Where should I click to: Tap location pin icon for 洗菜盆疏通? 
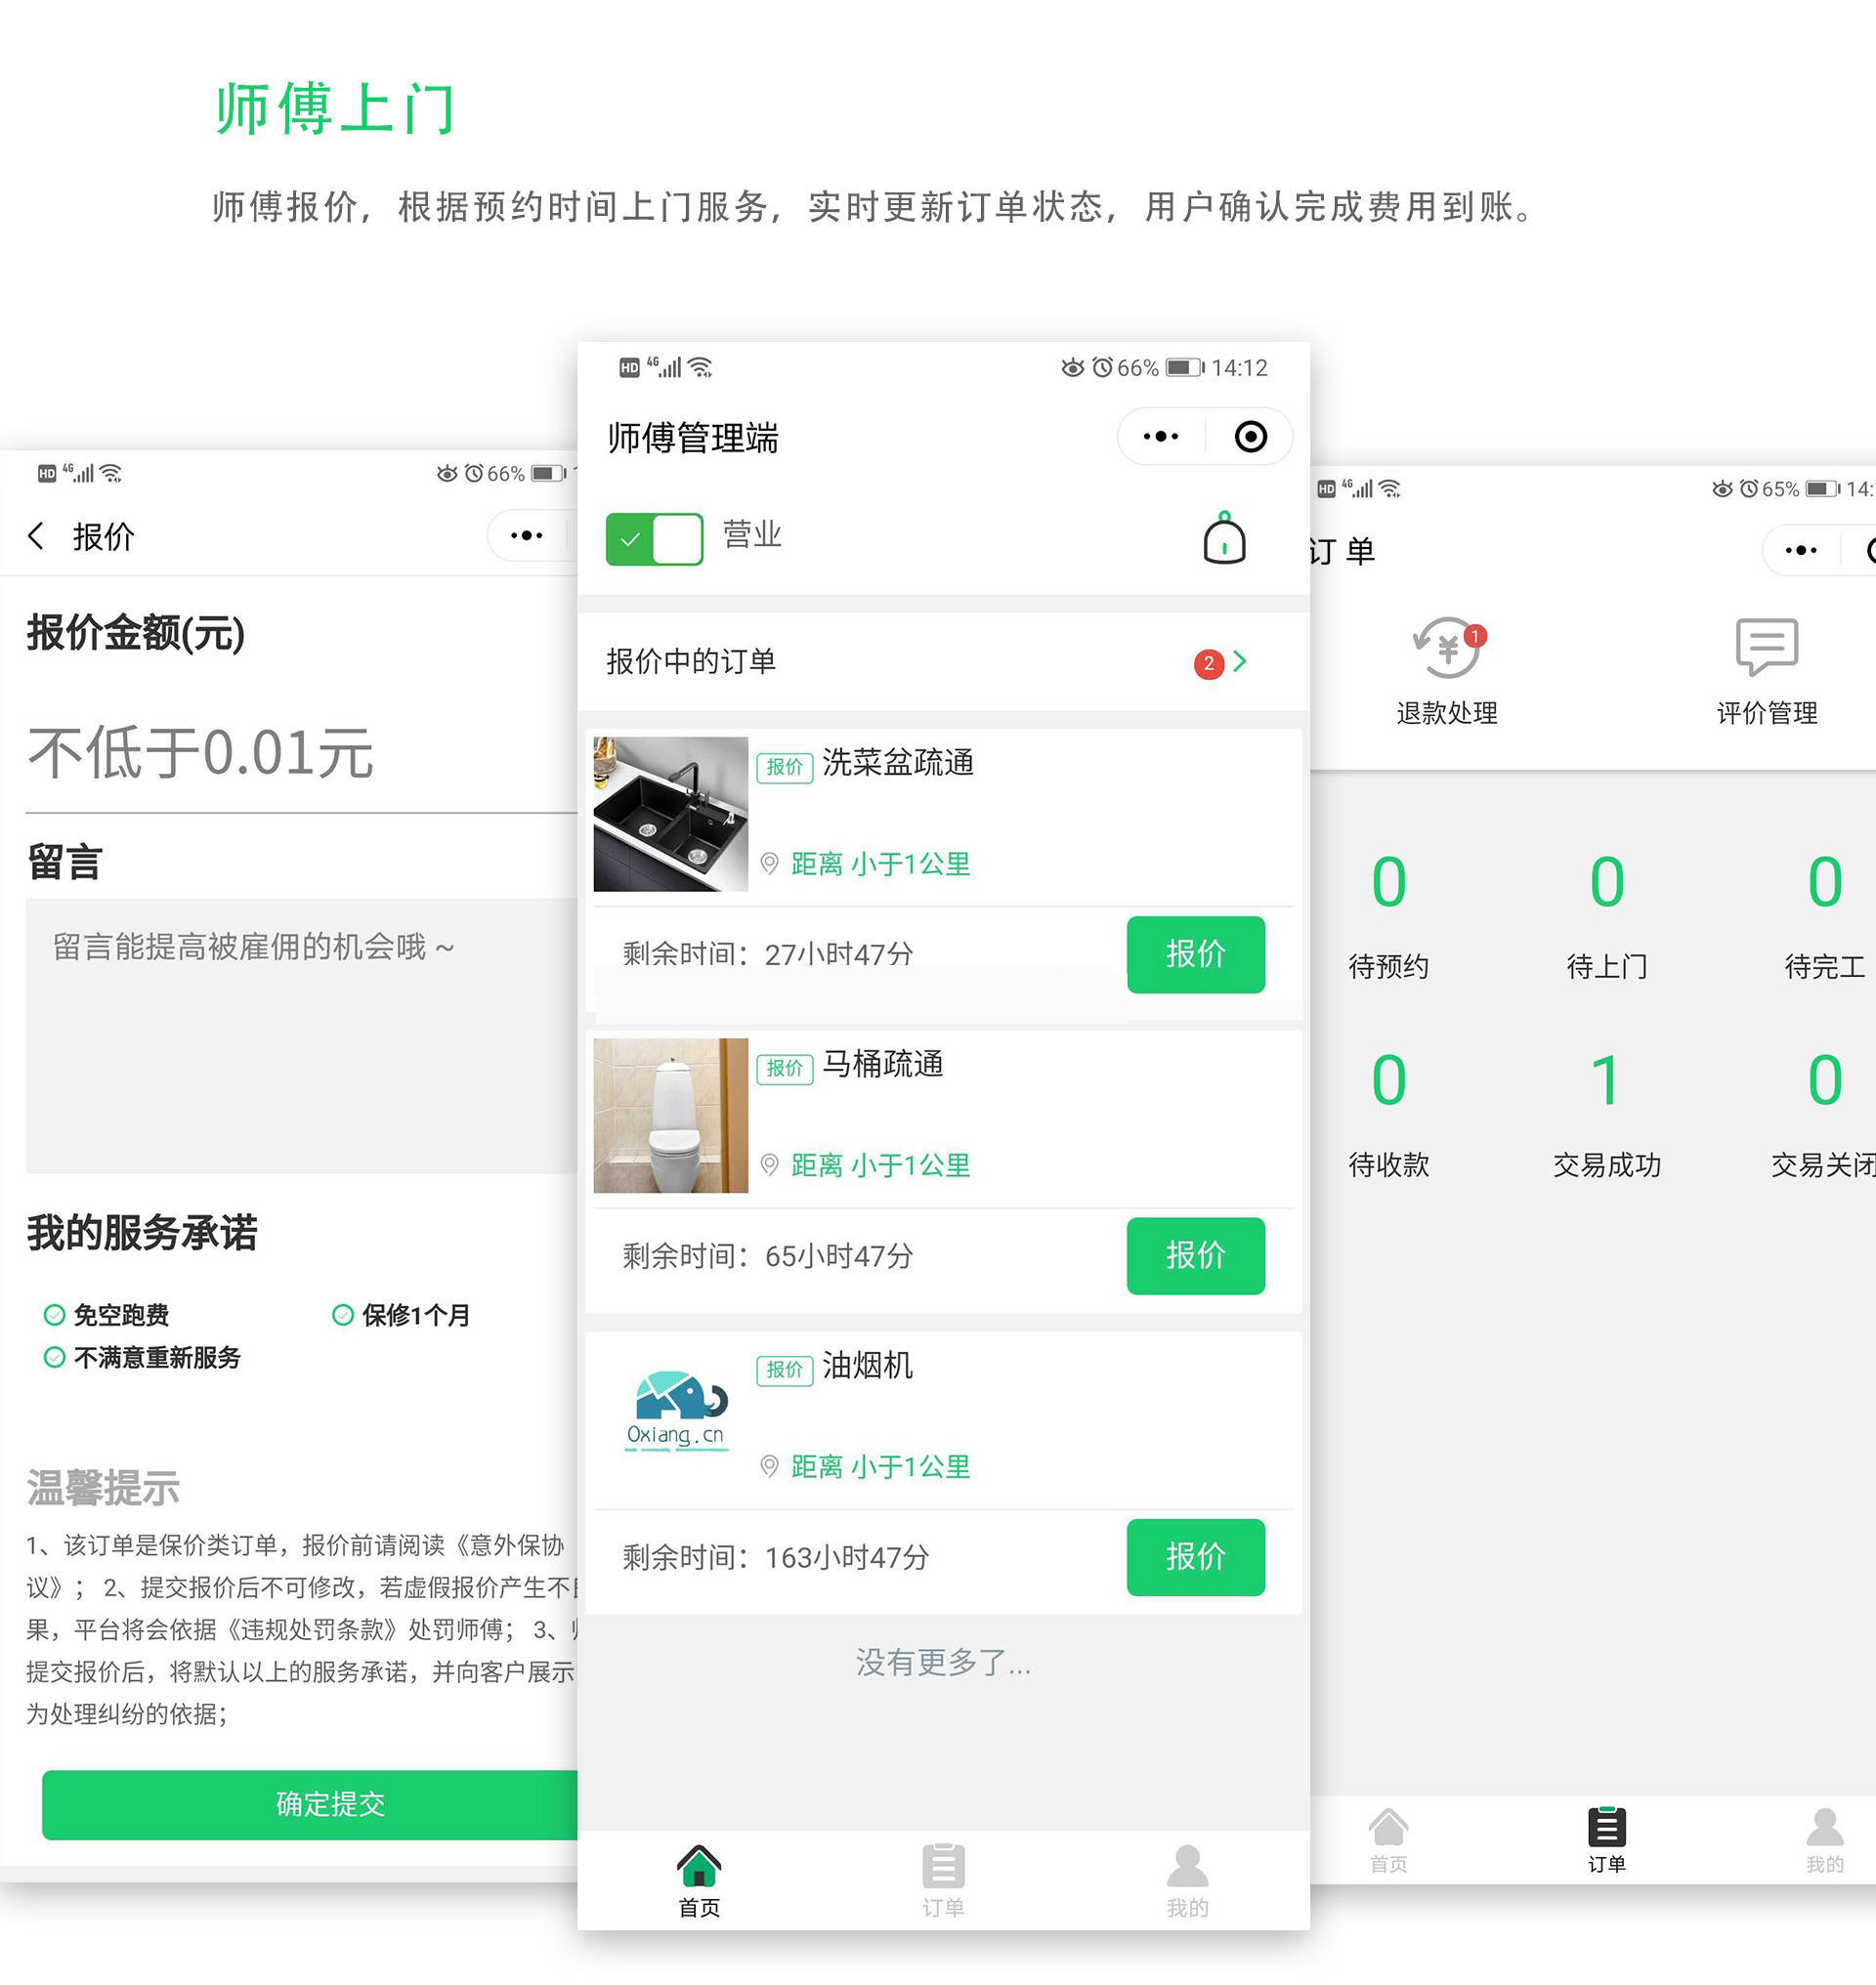(x=769, y=864)
